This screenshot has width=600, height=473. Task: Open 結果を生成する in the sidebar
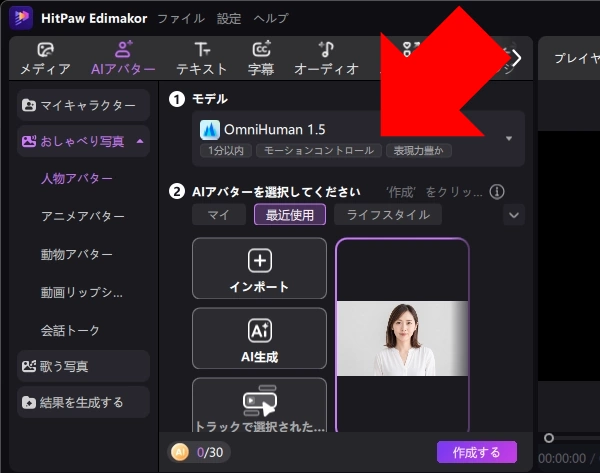83,402
